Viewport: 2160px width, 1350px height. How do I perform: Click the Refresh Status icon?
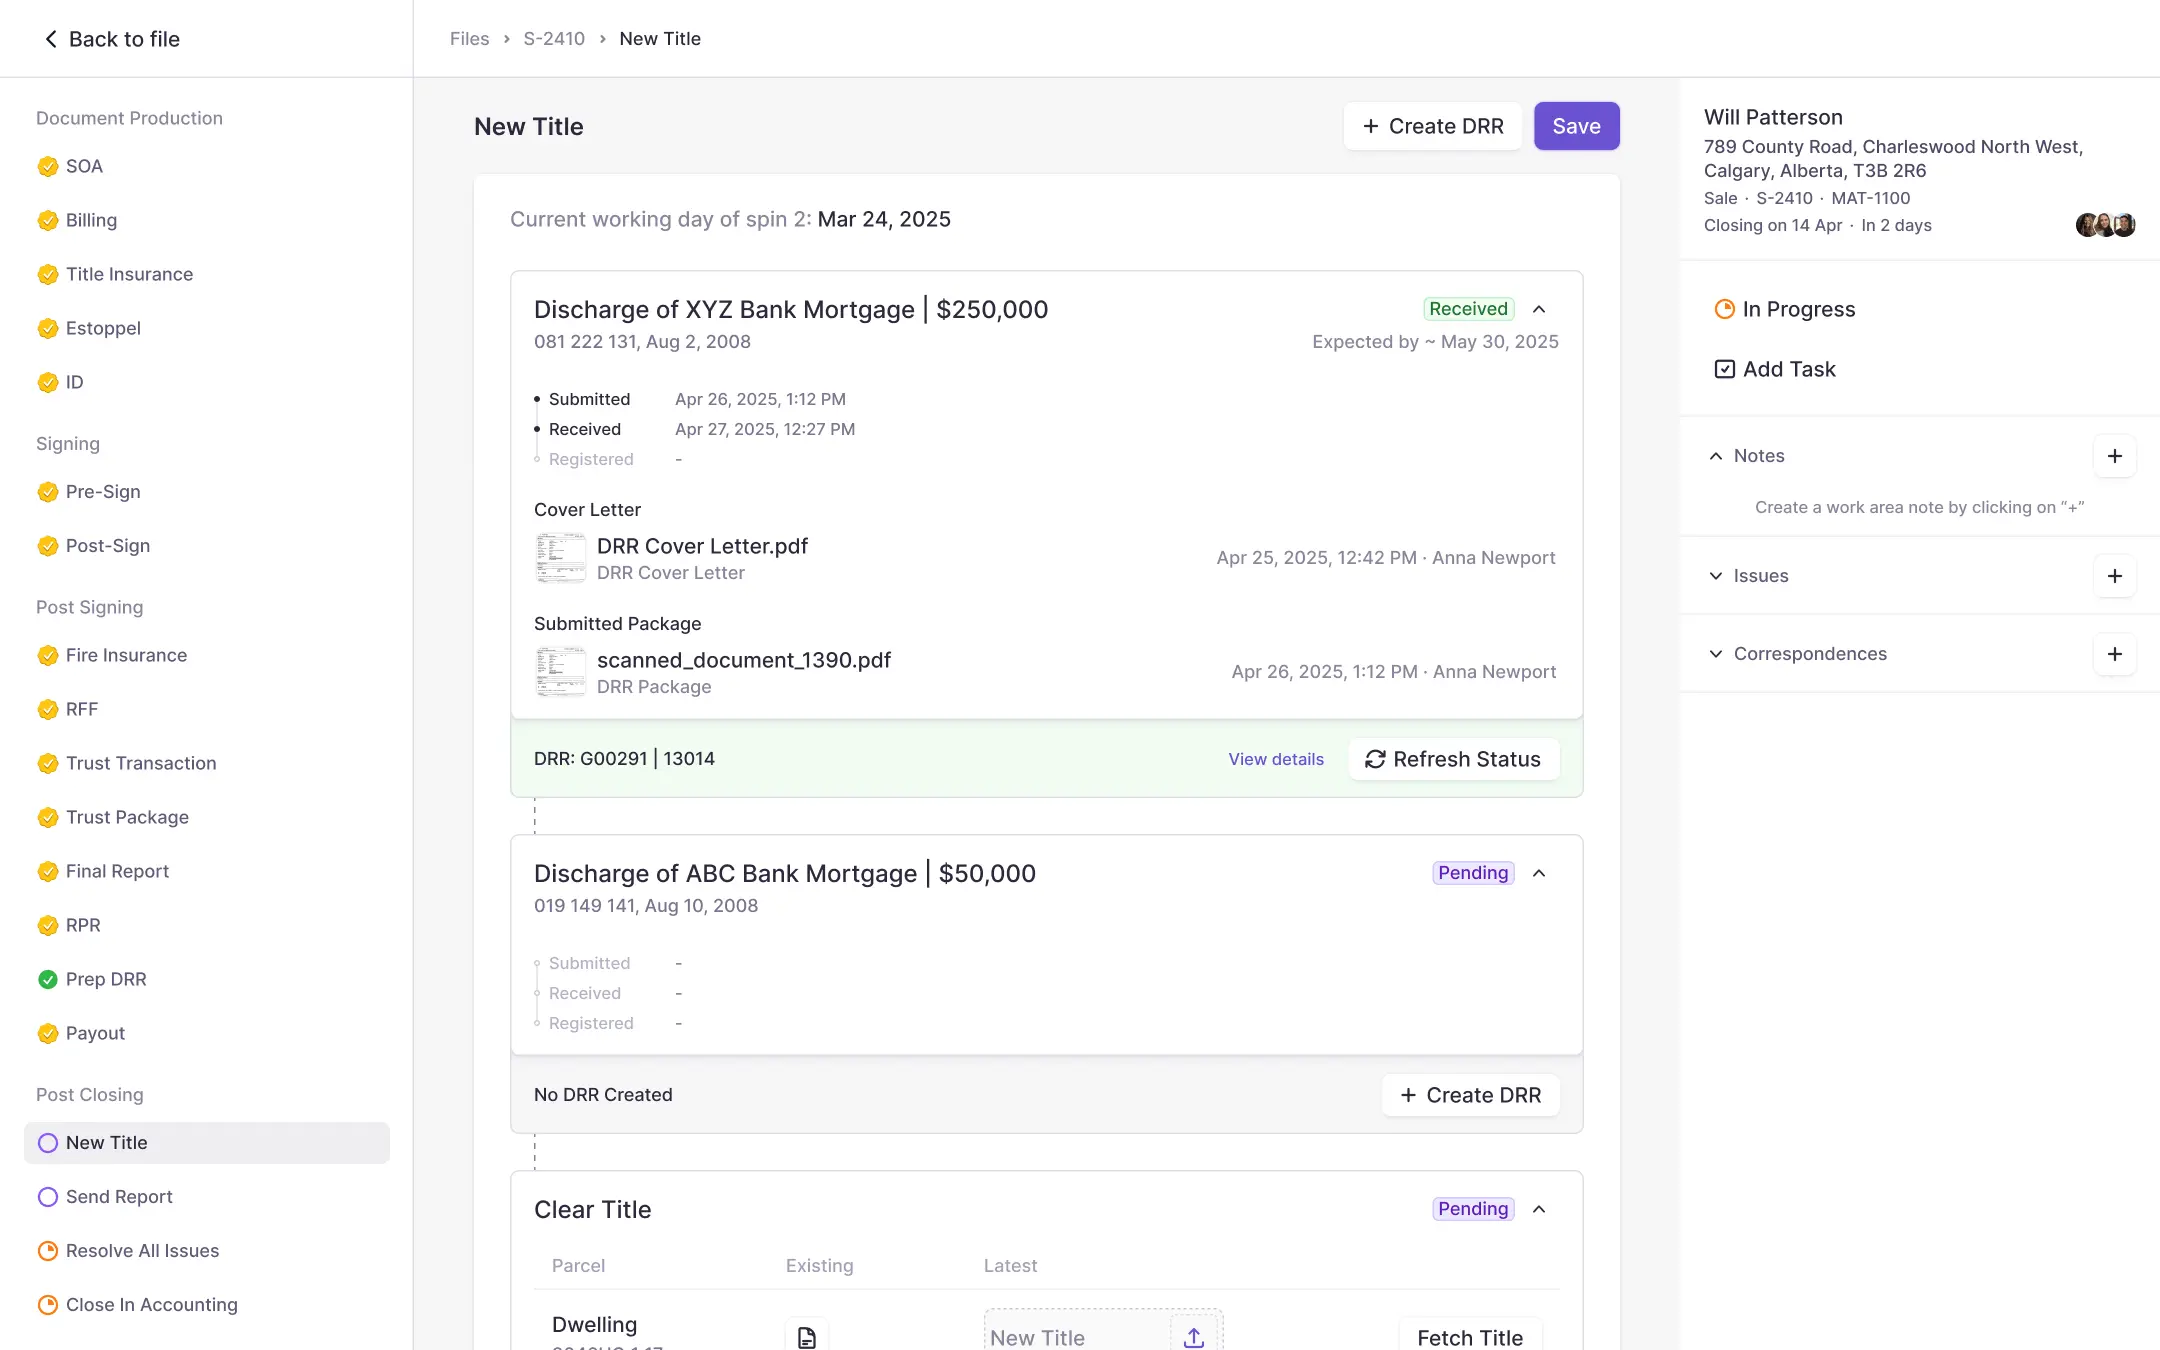point(1376,759)
